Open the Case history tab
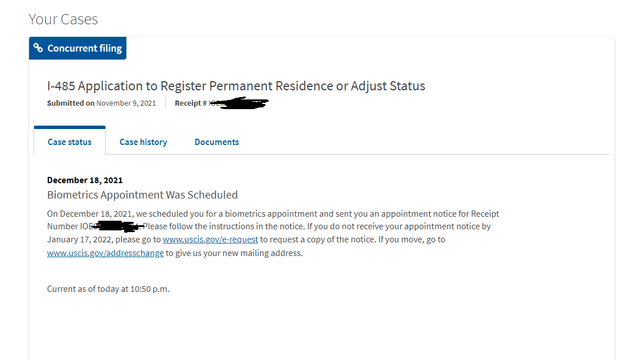The width and height of the screenshot is (640, 360). click(143, 142)
